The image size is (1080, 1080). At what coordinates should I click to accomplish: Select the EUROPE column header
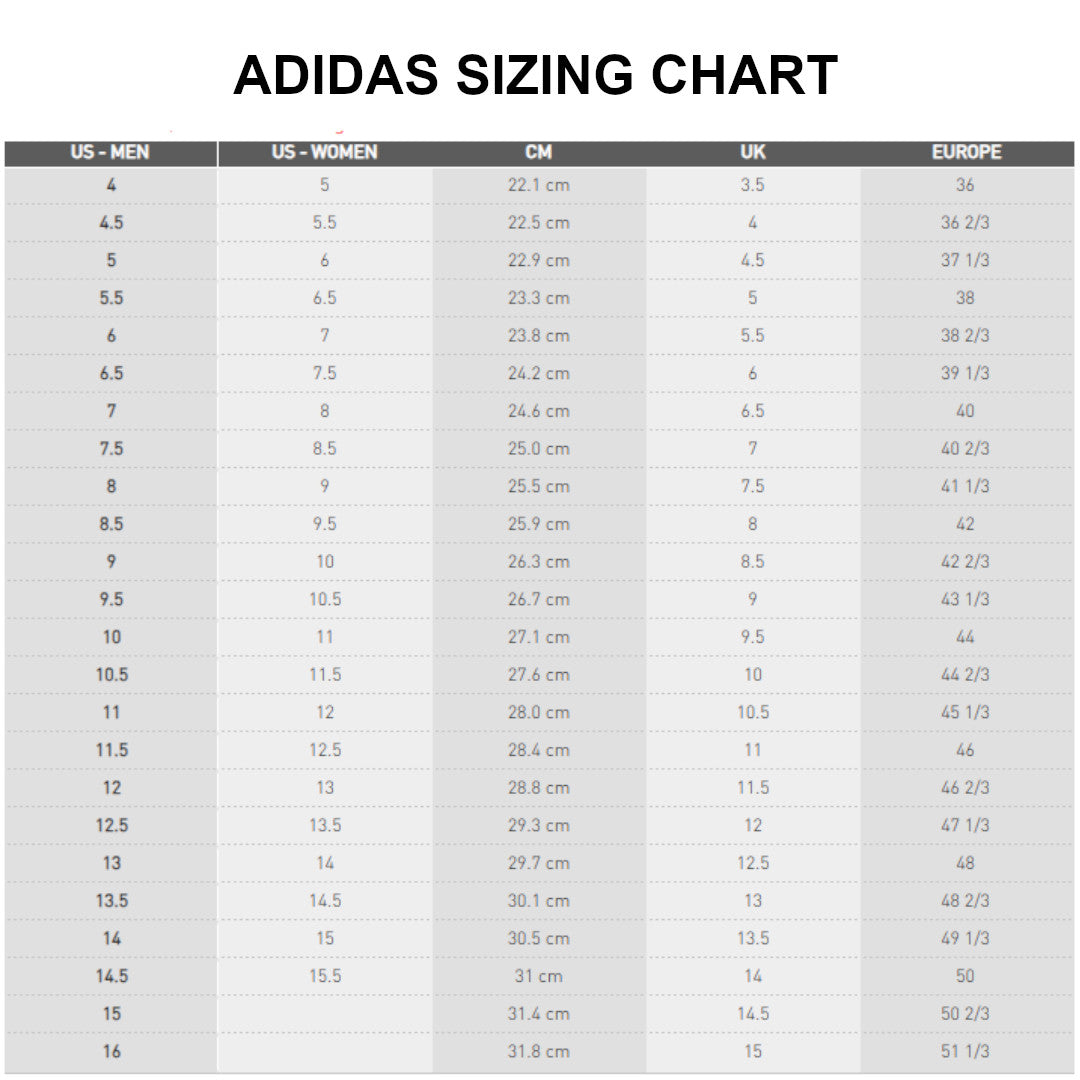tap(966, 153)
